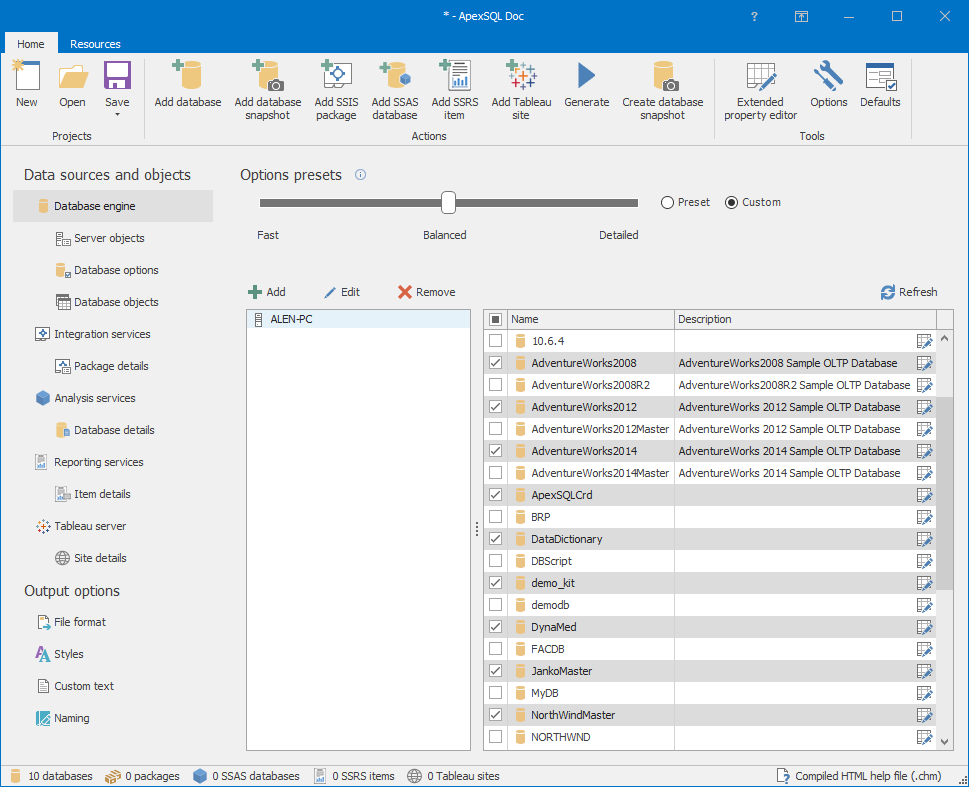
Task: Open Item details section
Action: coord(93,494)
